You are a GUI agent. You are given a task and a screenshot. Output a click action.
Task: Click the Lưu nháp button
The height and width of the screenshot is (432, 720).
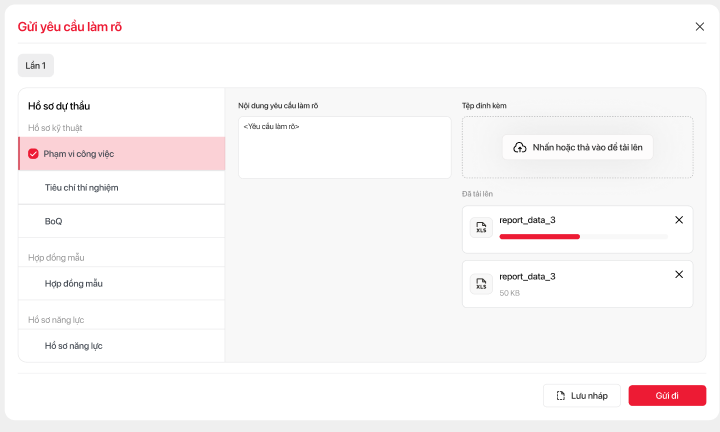(x=582, y=396)
